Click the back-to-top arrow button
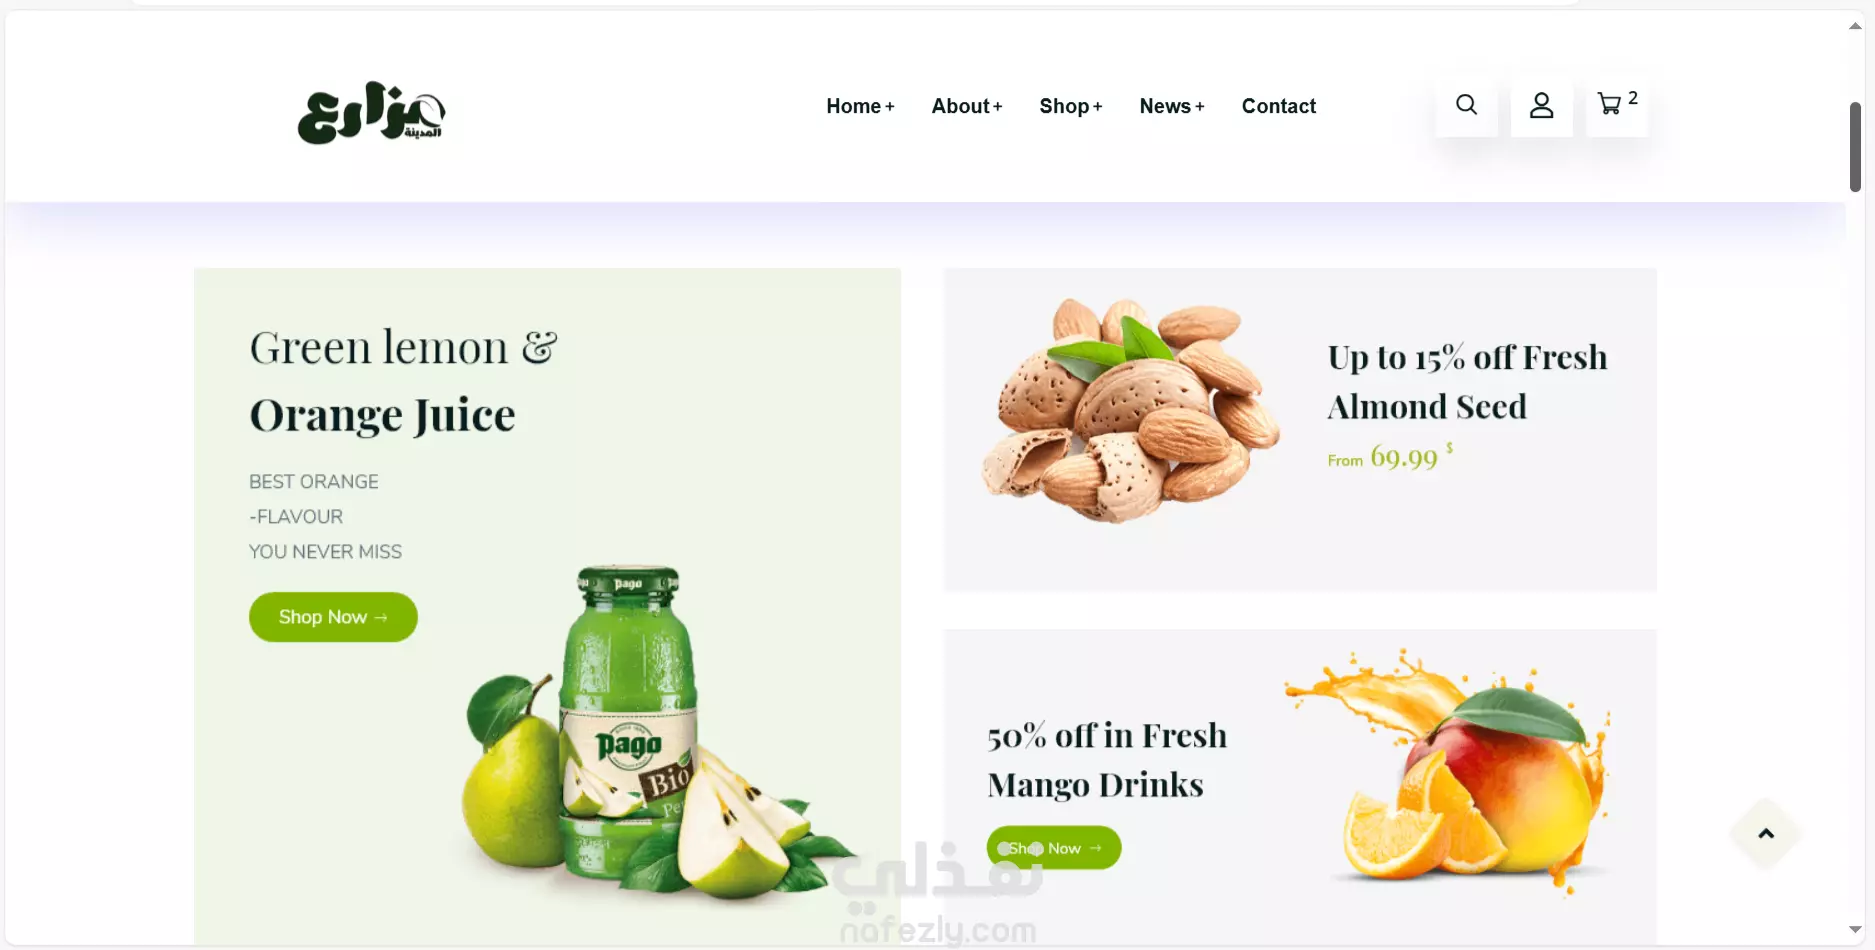Viewport: 1875px width, 950px height. click(x=1766, y=833)
